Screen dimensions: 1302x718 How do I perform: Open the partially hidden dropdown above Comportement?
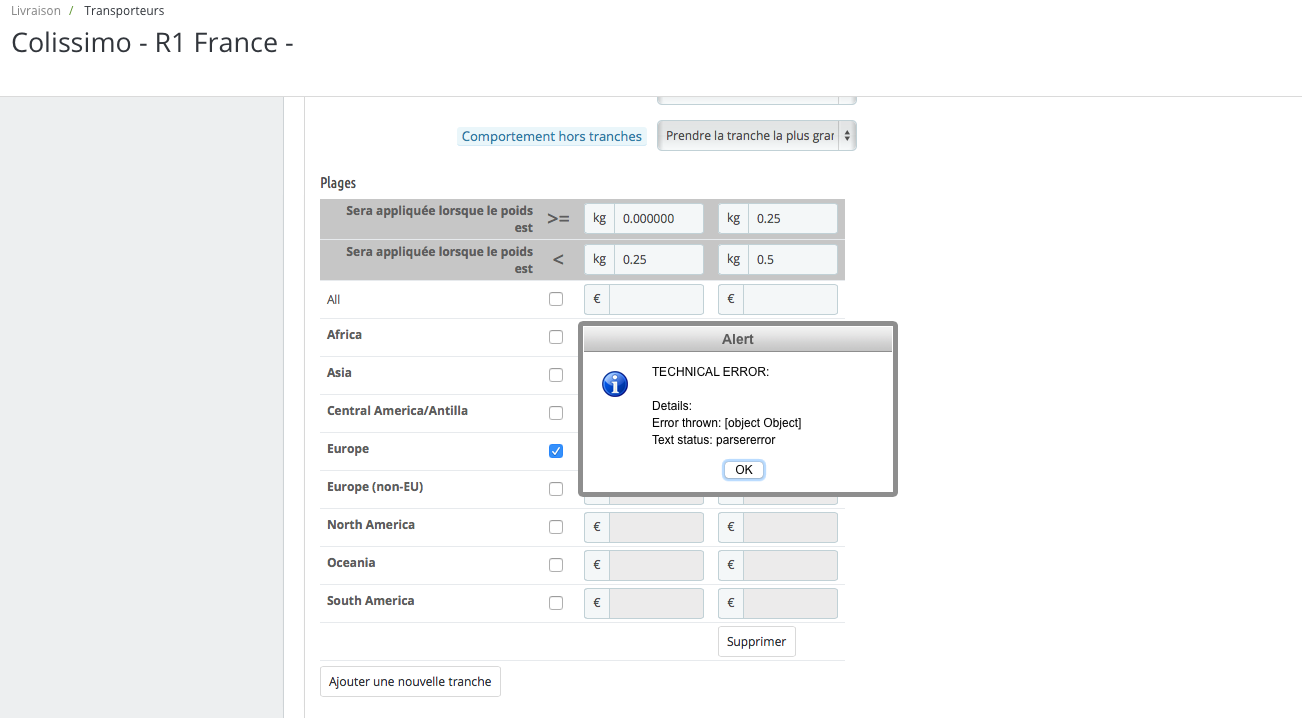(x=757, y=99)
